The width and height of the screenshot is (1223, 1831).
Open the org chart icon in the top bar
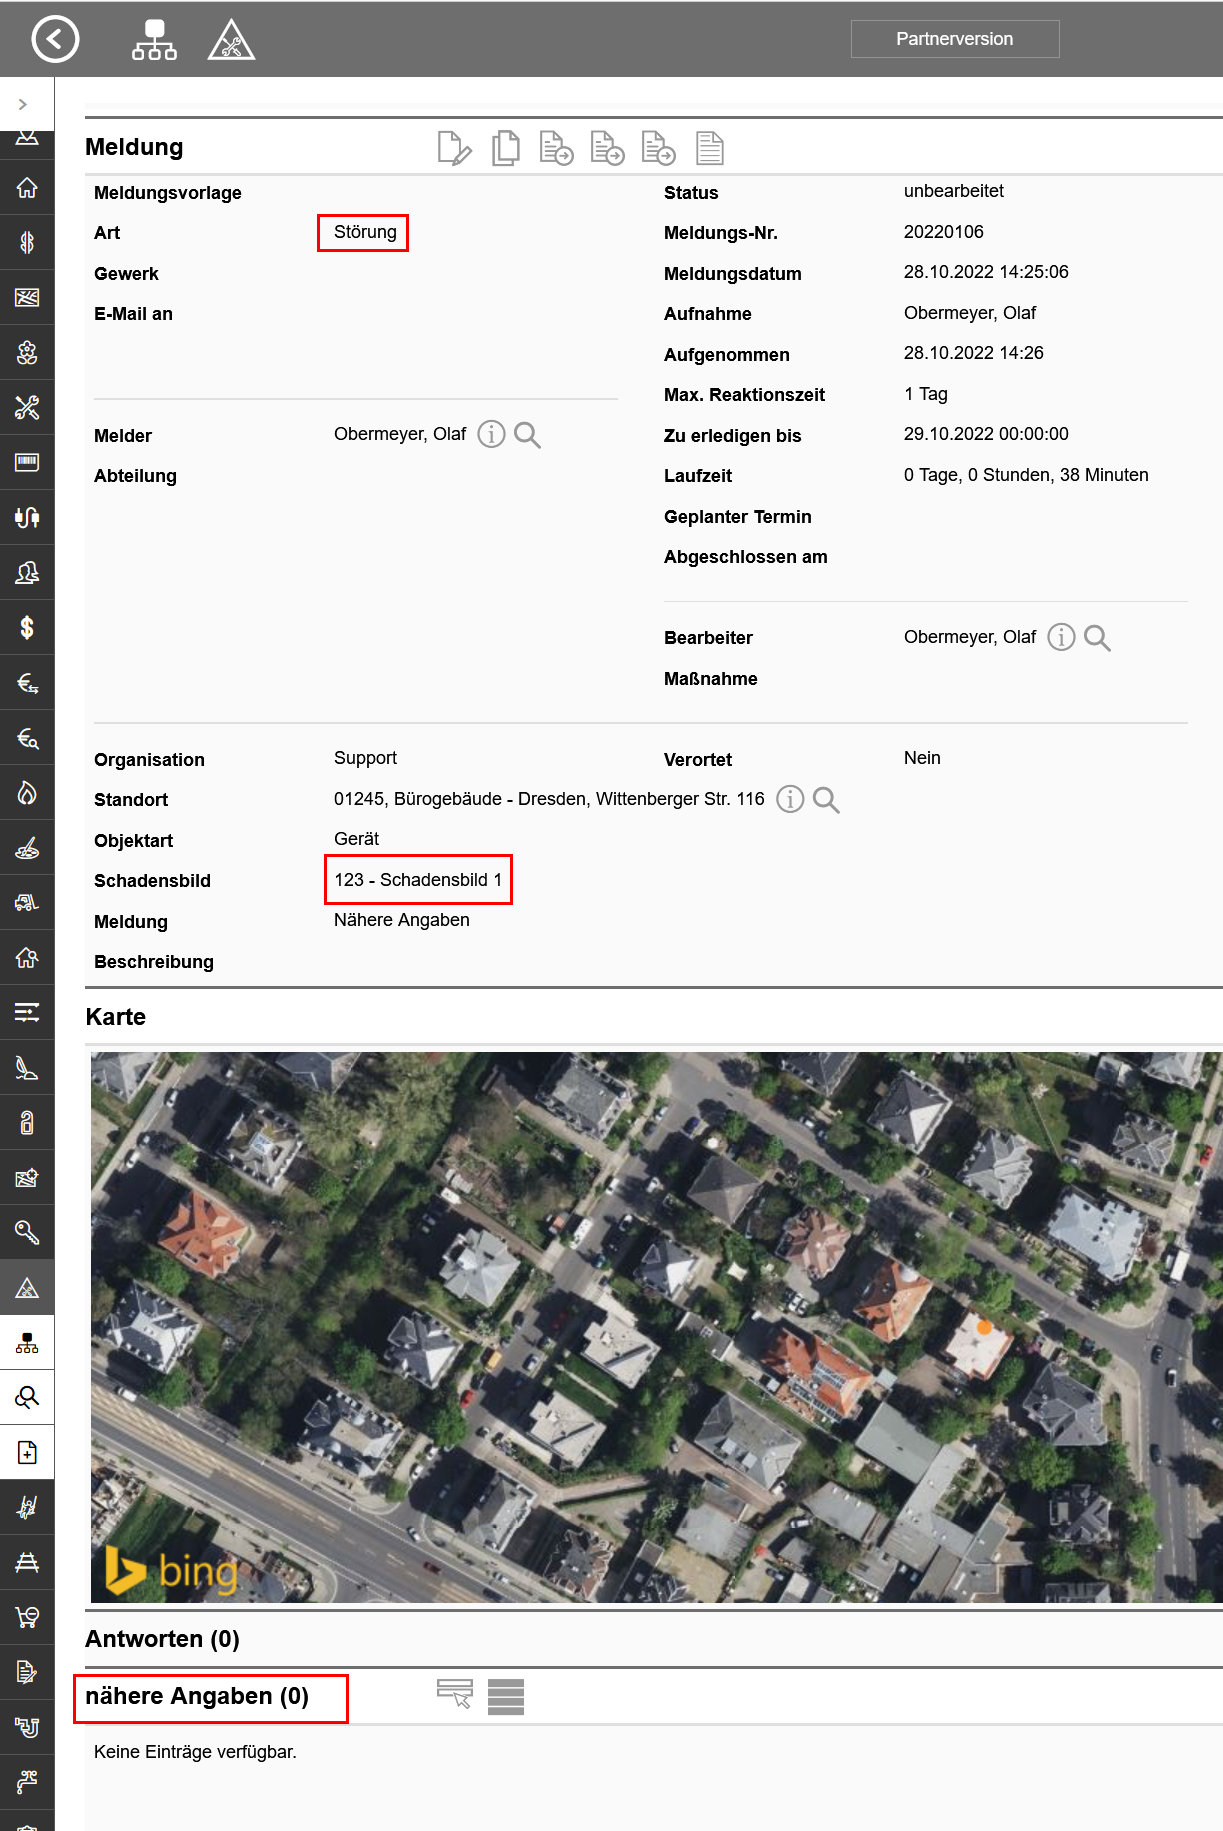point(154,39)
